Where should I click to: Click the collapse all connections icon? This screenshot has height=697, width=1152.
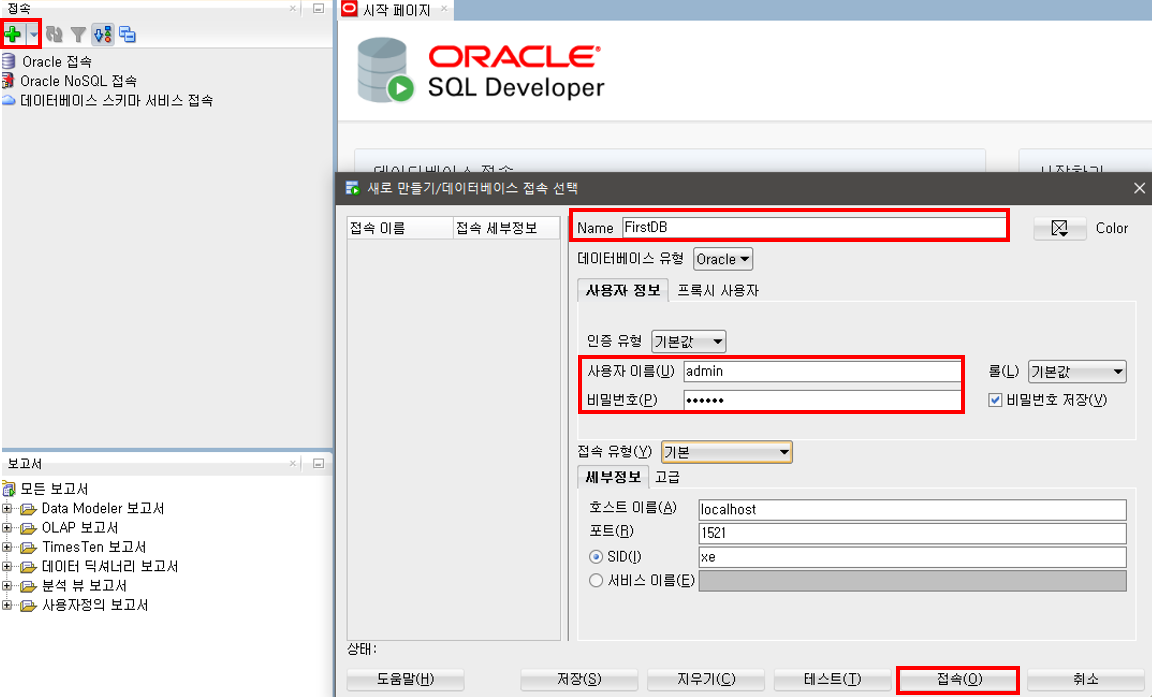(127, 34)
